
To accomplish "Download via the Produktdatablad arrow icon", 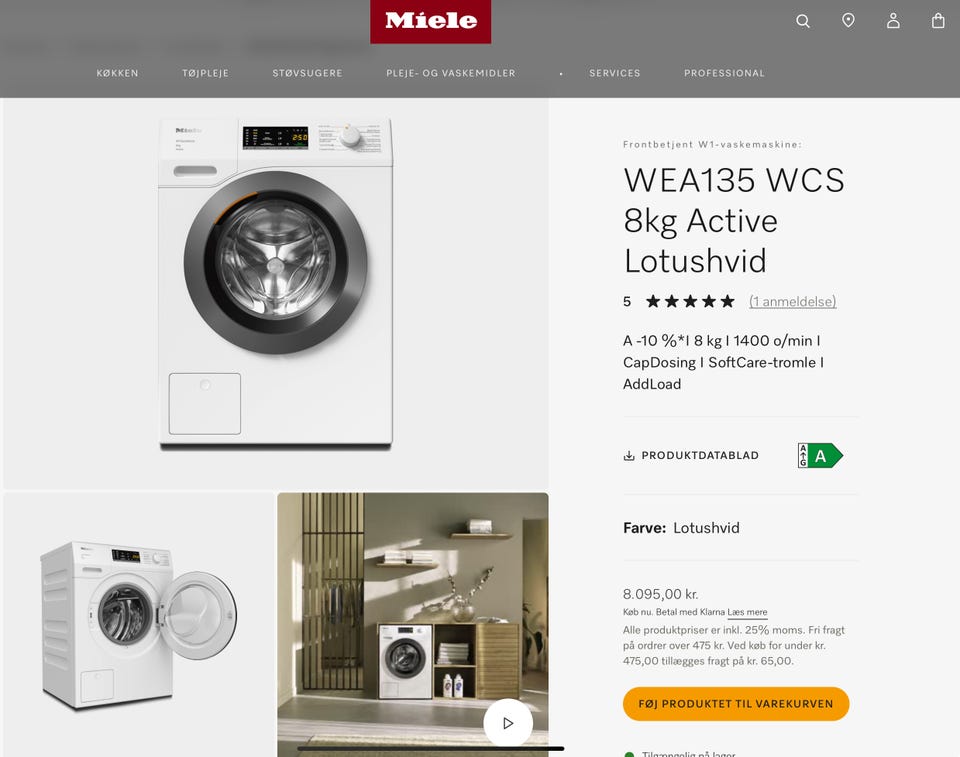I will (629, 456).
